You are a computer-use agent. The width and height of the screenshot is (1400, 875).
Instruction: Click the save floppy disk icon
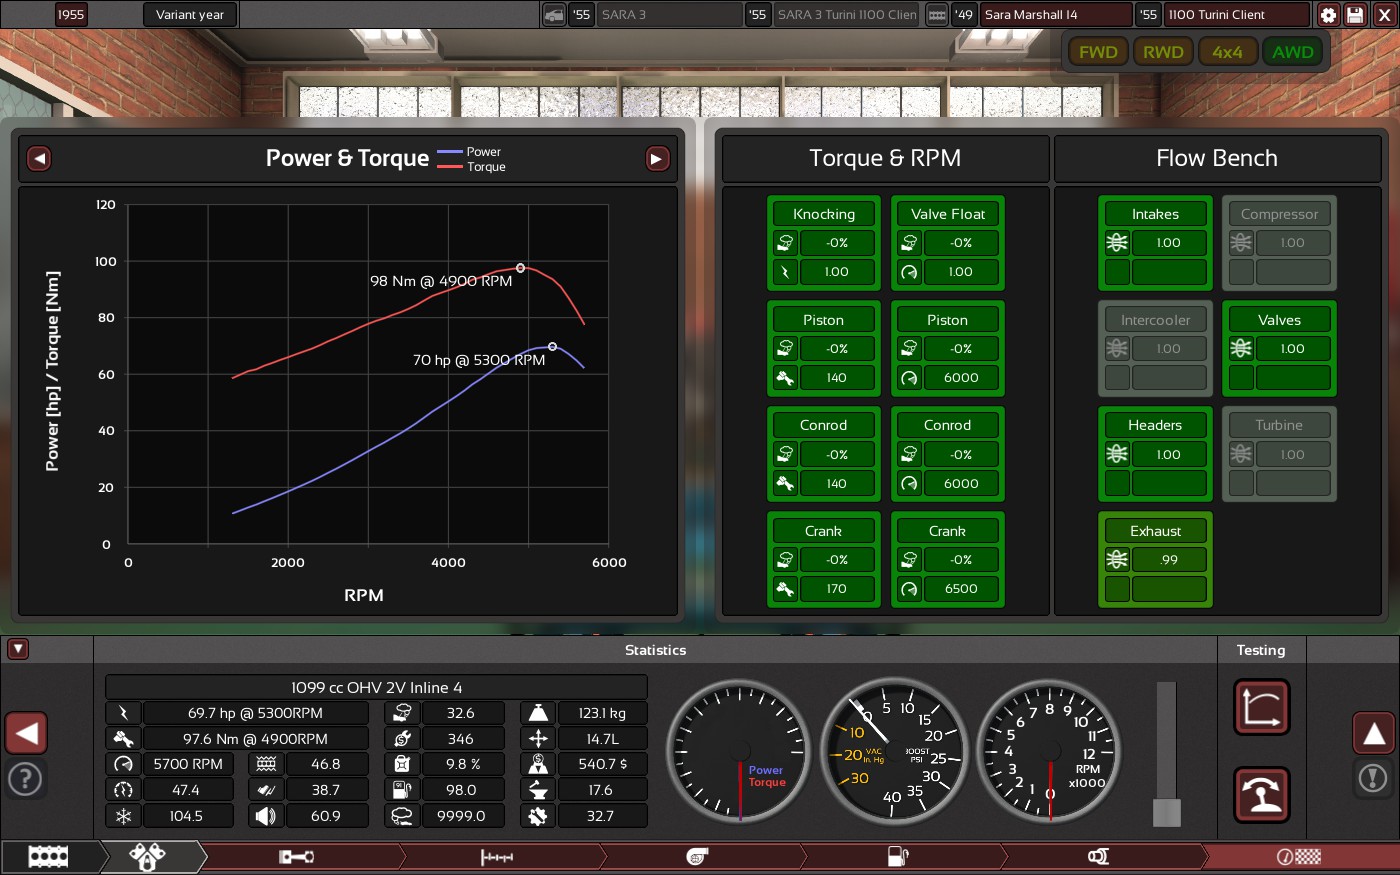tap(1355, 15)
